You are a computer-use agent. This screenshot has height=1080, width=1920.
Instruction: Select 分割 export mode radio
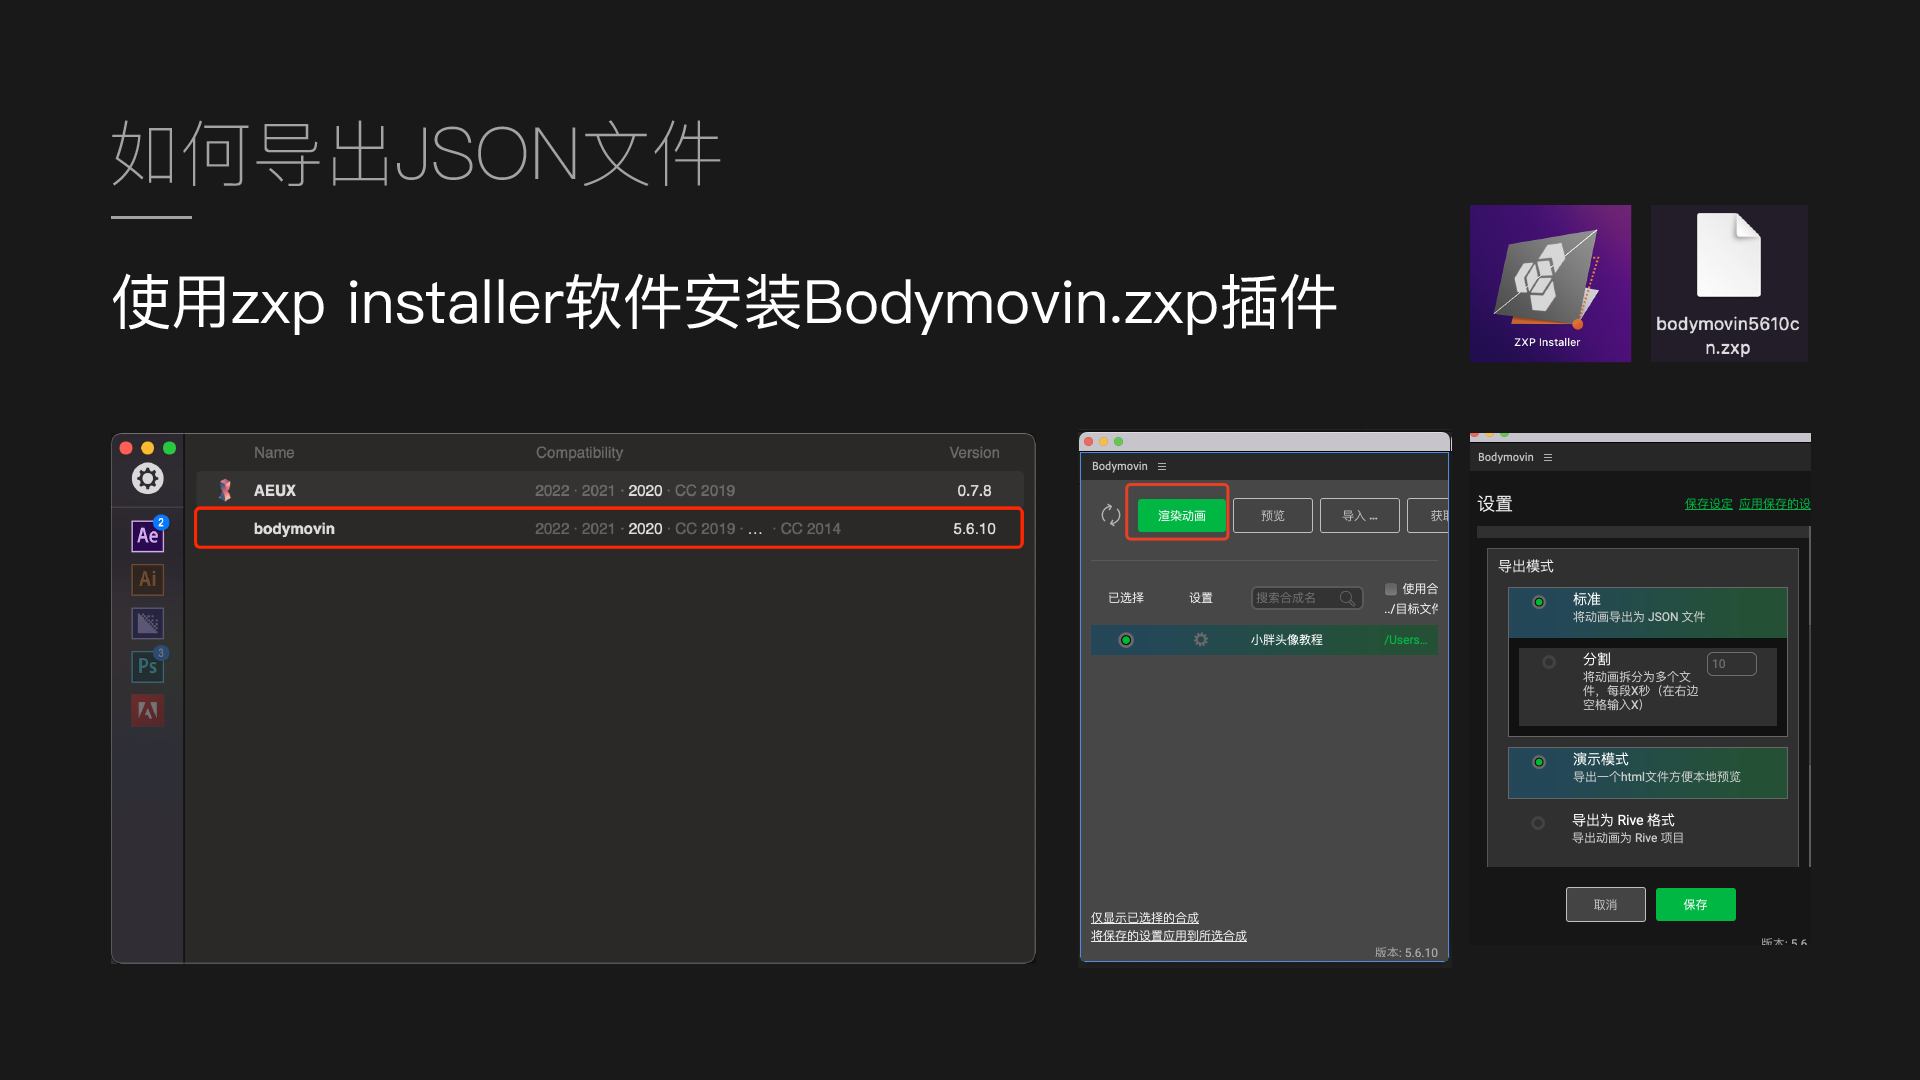[x=1549, y=662]
